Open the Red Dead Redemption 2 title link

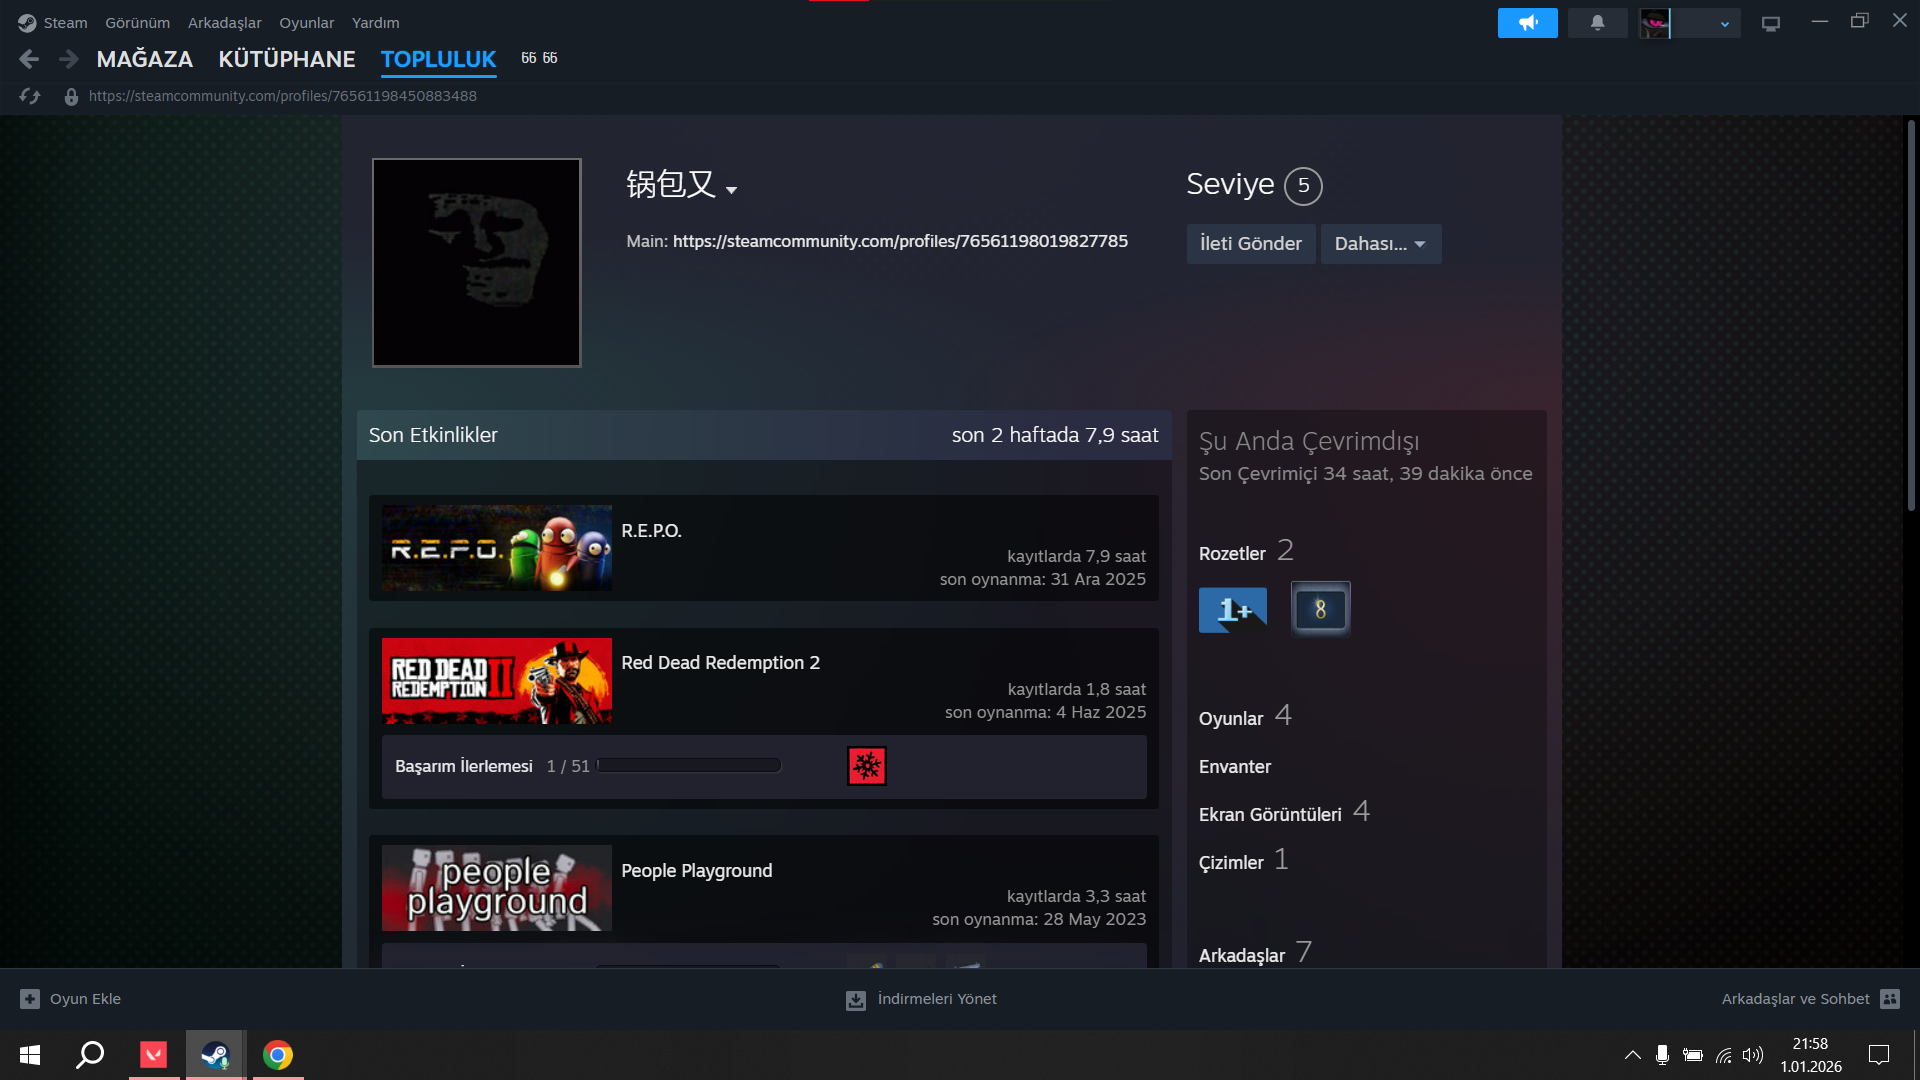click(720, 663)
